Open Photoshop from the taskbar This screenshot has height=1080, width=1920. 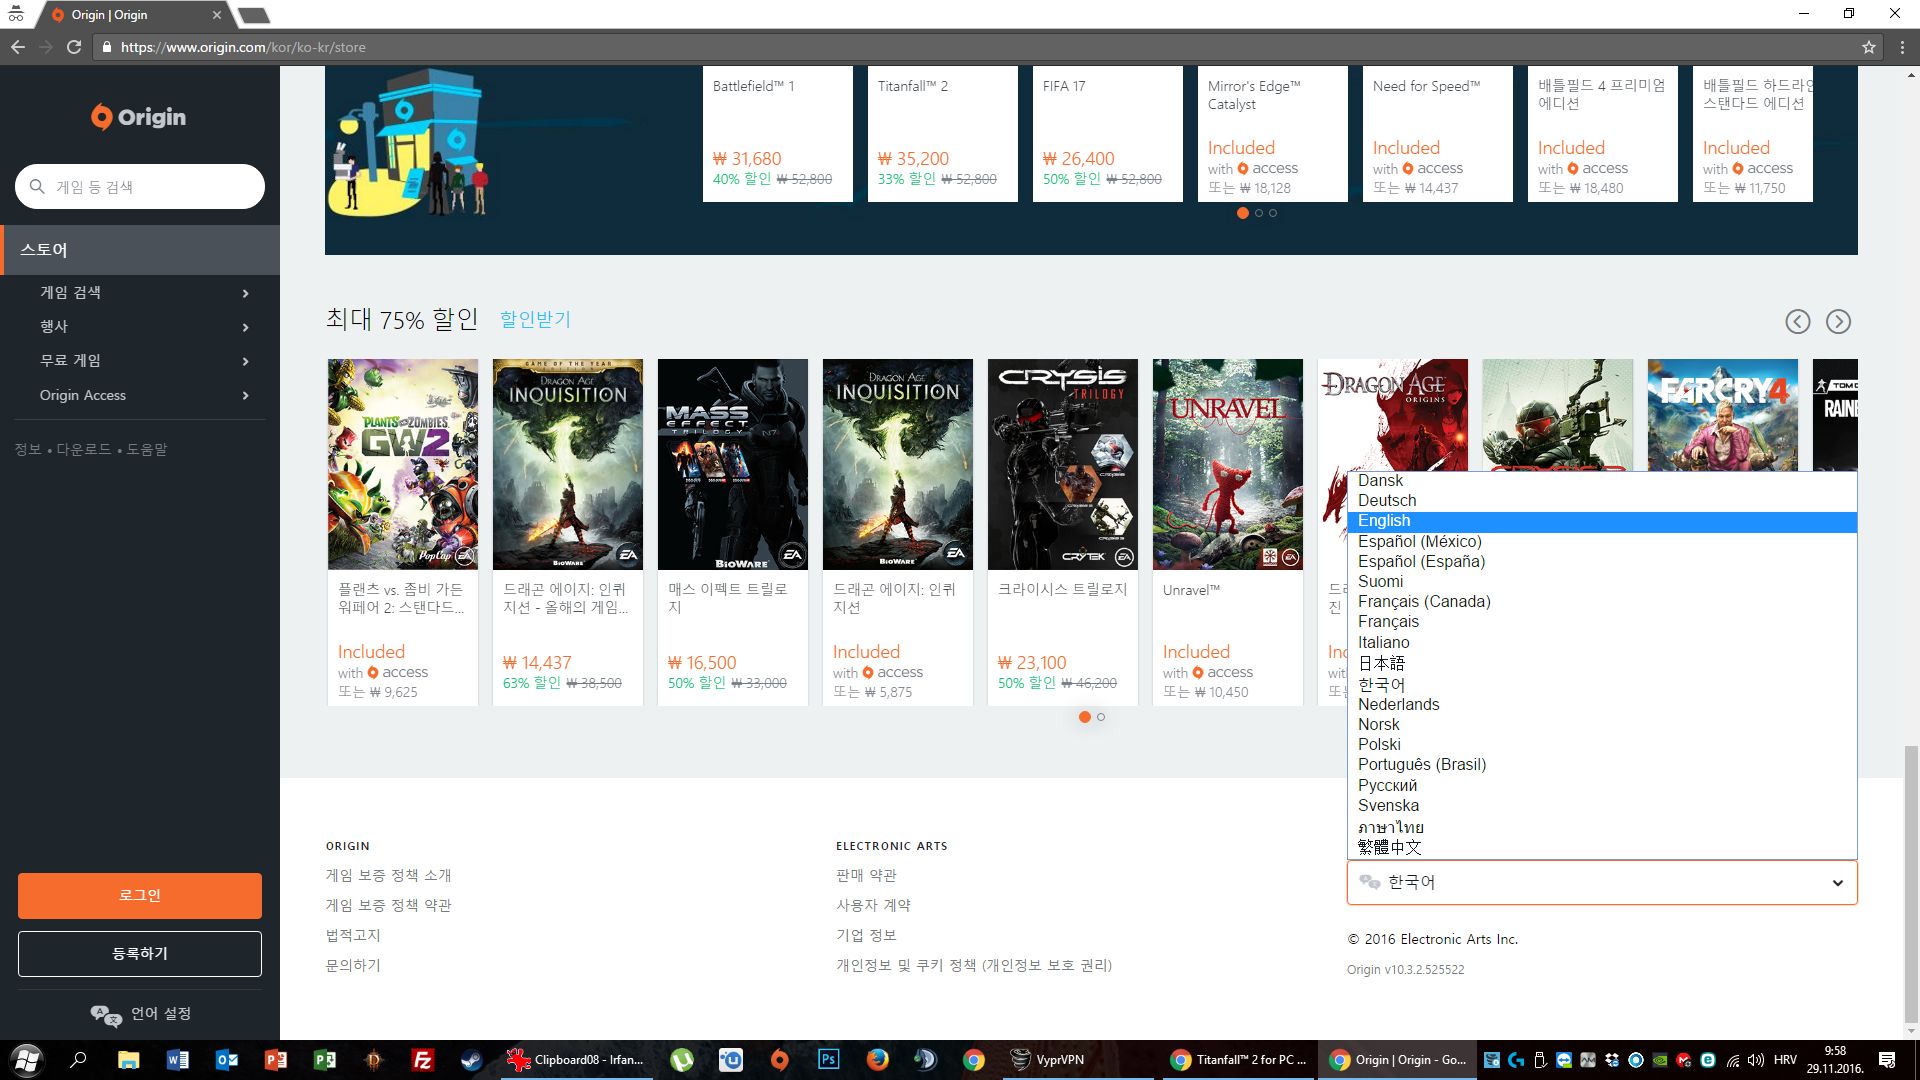point(829,1060)
